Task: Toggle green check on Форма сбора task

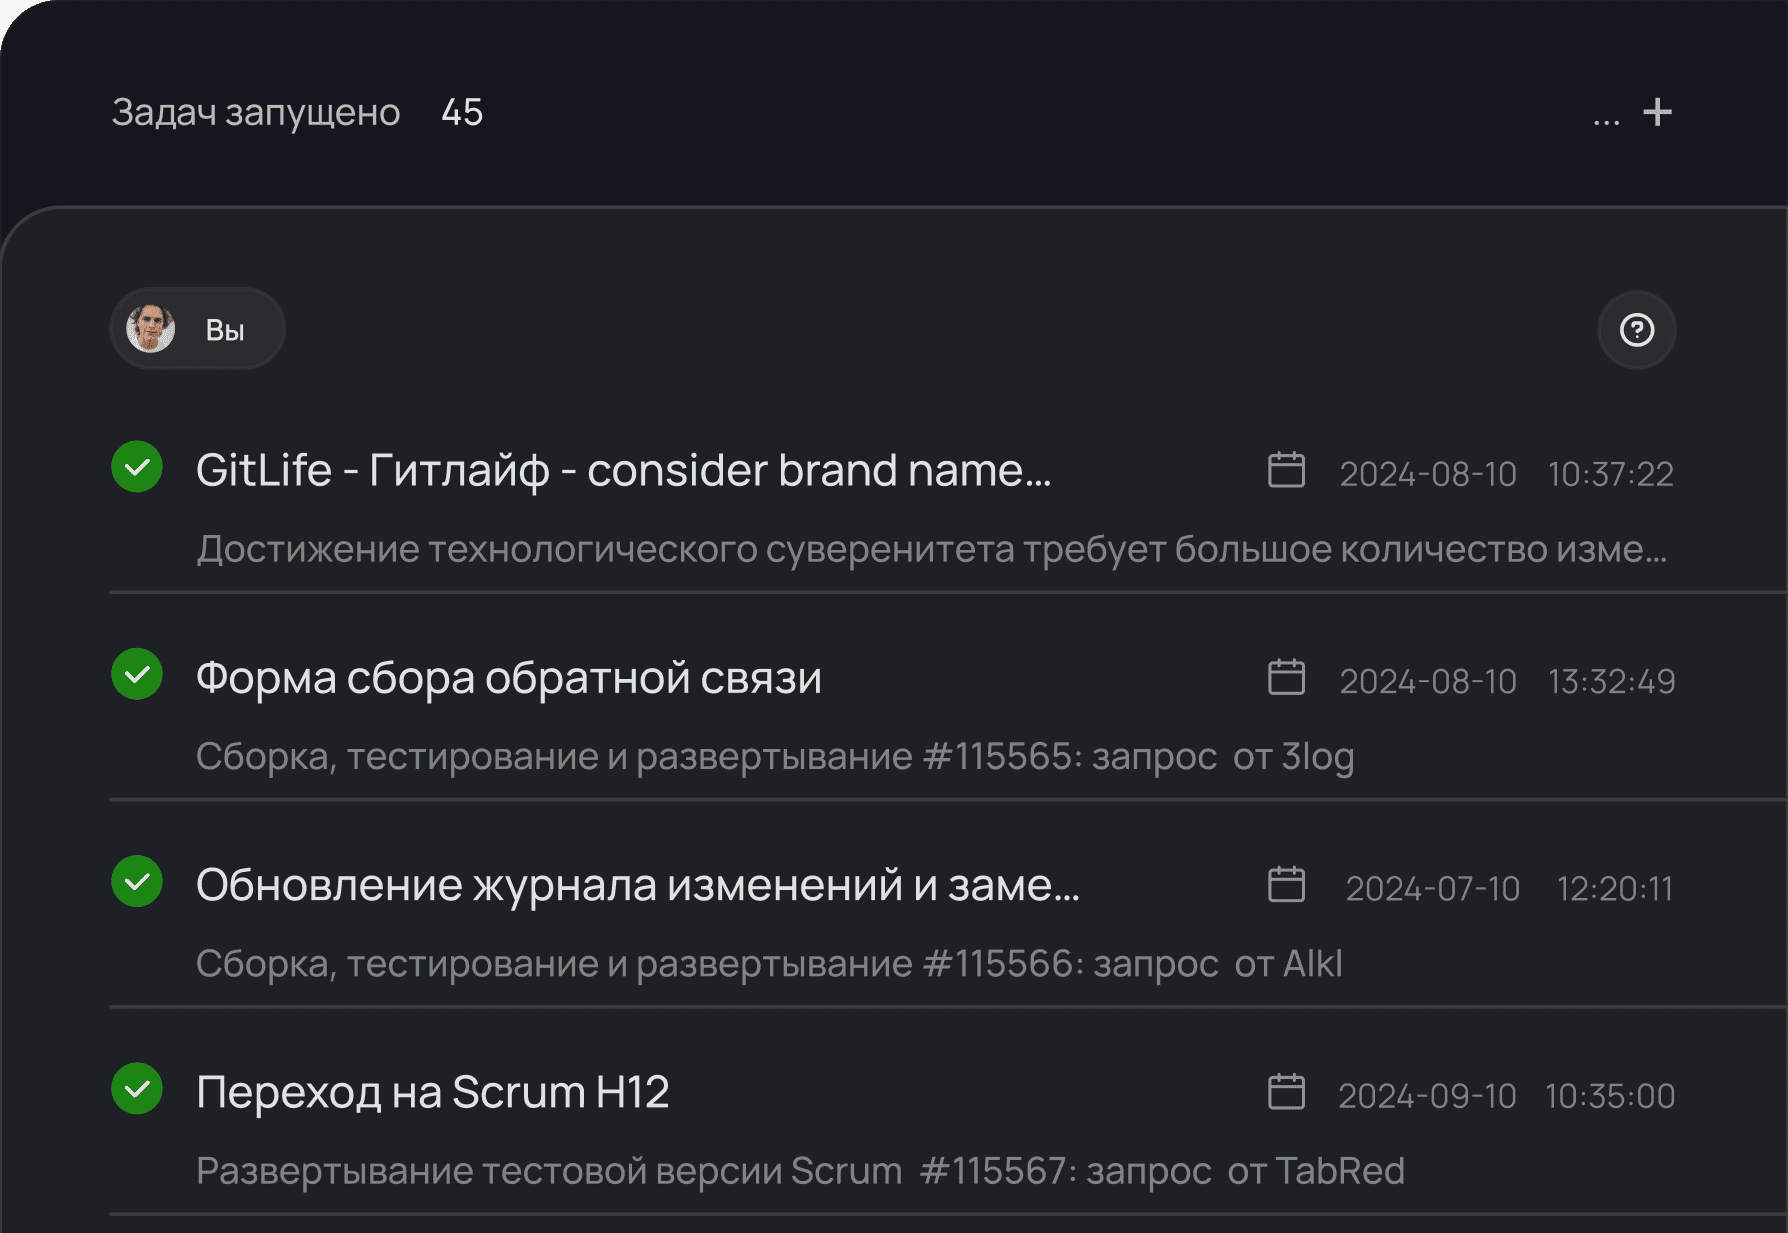Action: 137,674
